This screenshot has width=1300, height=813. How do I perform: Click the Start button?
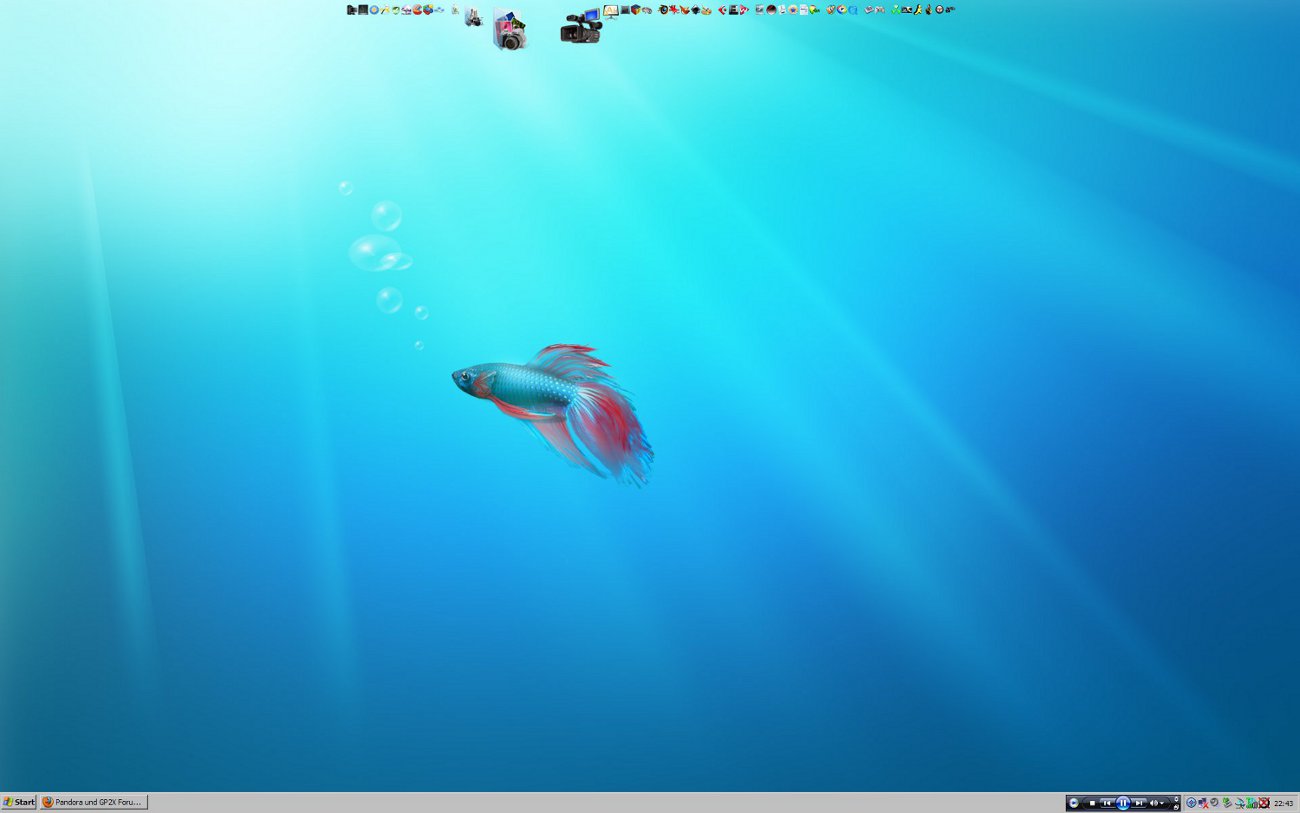(19, 802)
